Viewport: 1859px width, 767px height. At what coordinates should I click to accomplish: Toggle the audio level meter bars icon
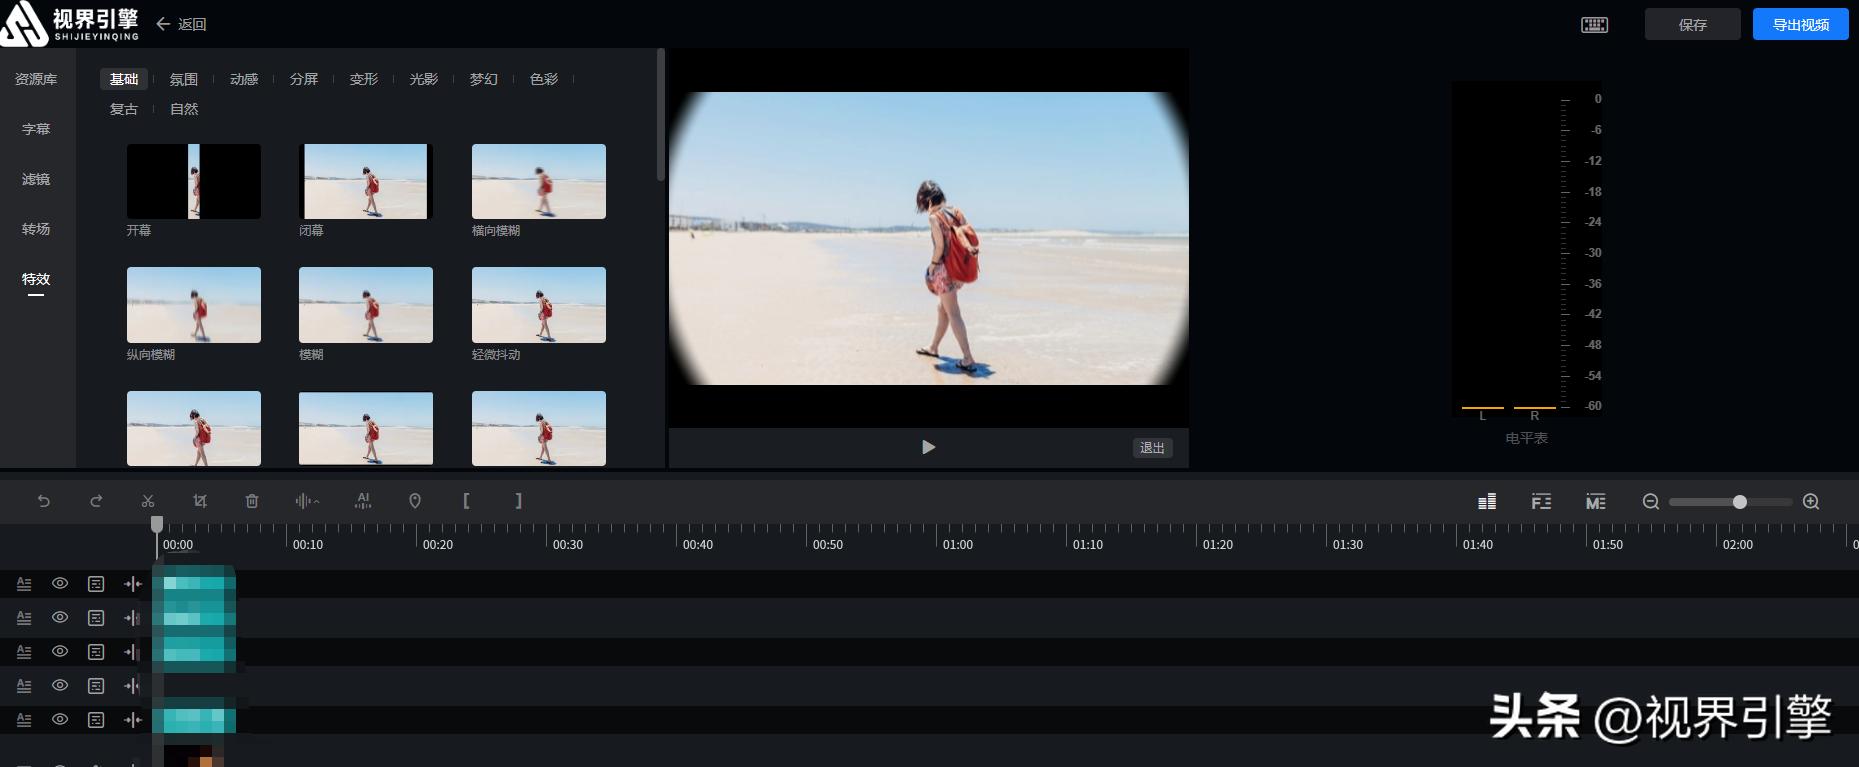[x=1487, y=502]
